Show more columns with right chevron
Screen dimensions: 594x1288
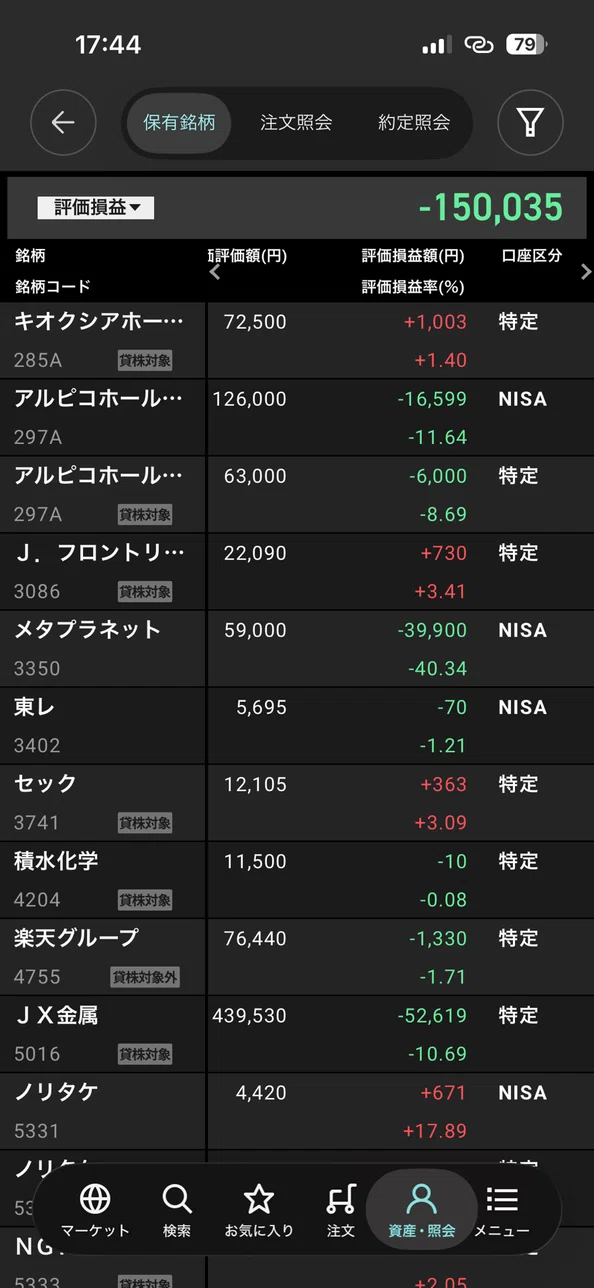(x=586, y=271)
